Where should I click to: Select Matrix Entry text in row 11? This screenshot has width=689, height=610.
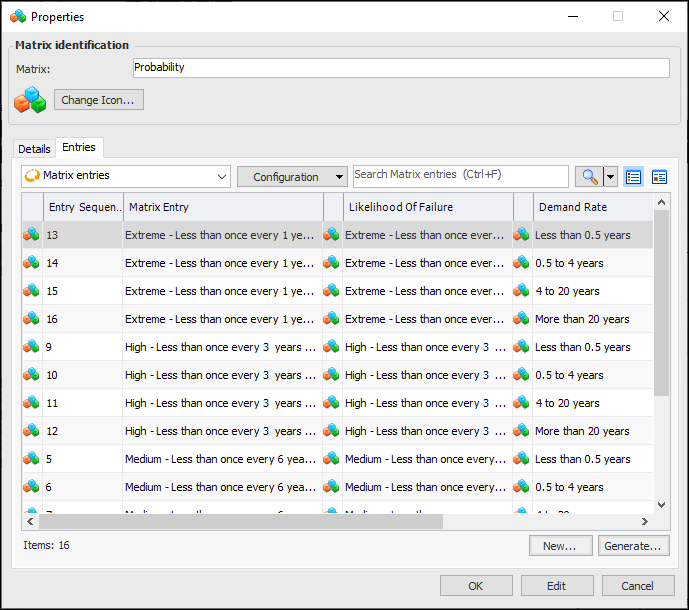[x=221, y=403]
